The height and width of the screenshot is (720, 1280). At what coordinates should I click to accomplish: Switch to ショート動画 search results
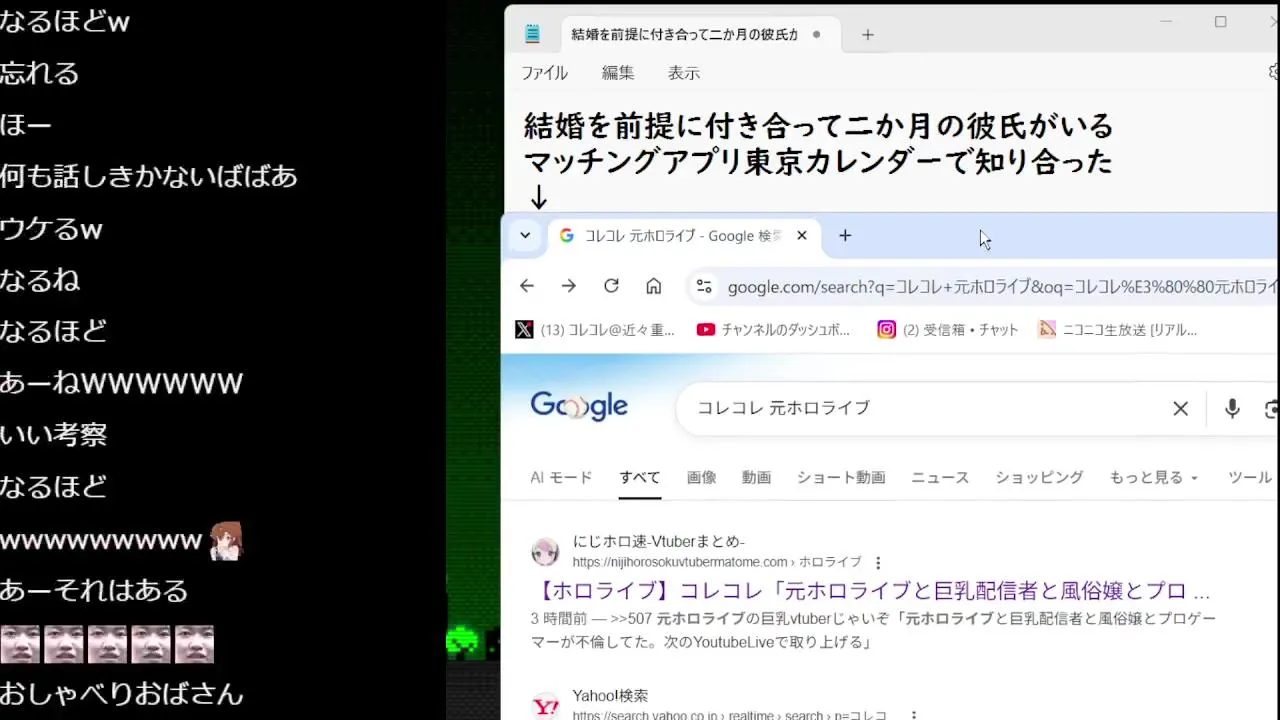click(841, 477)
